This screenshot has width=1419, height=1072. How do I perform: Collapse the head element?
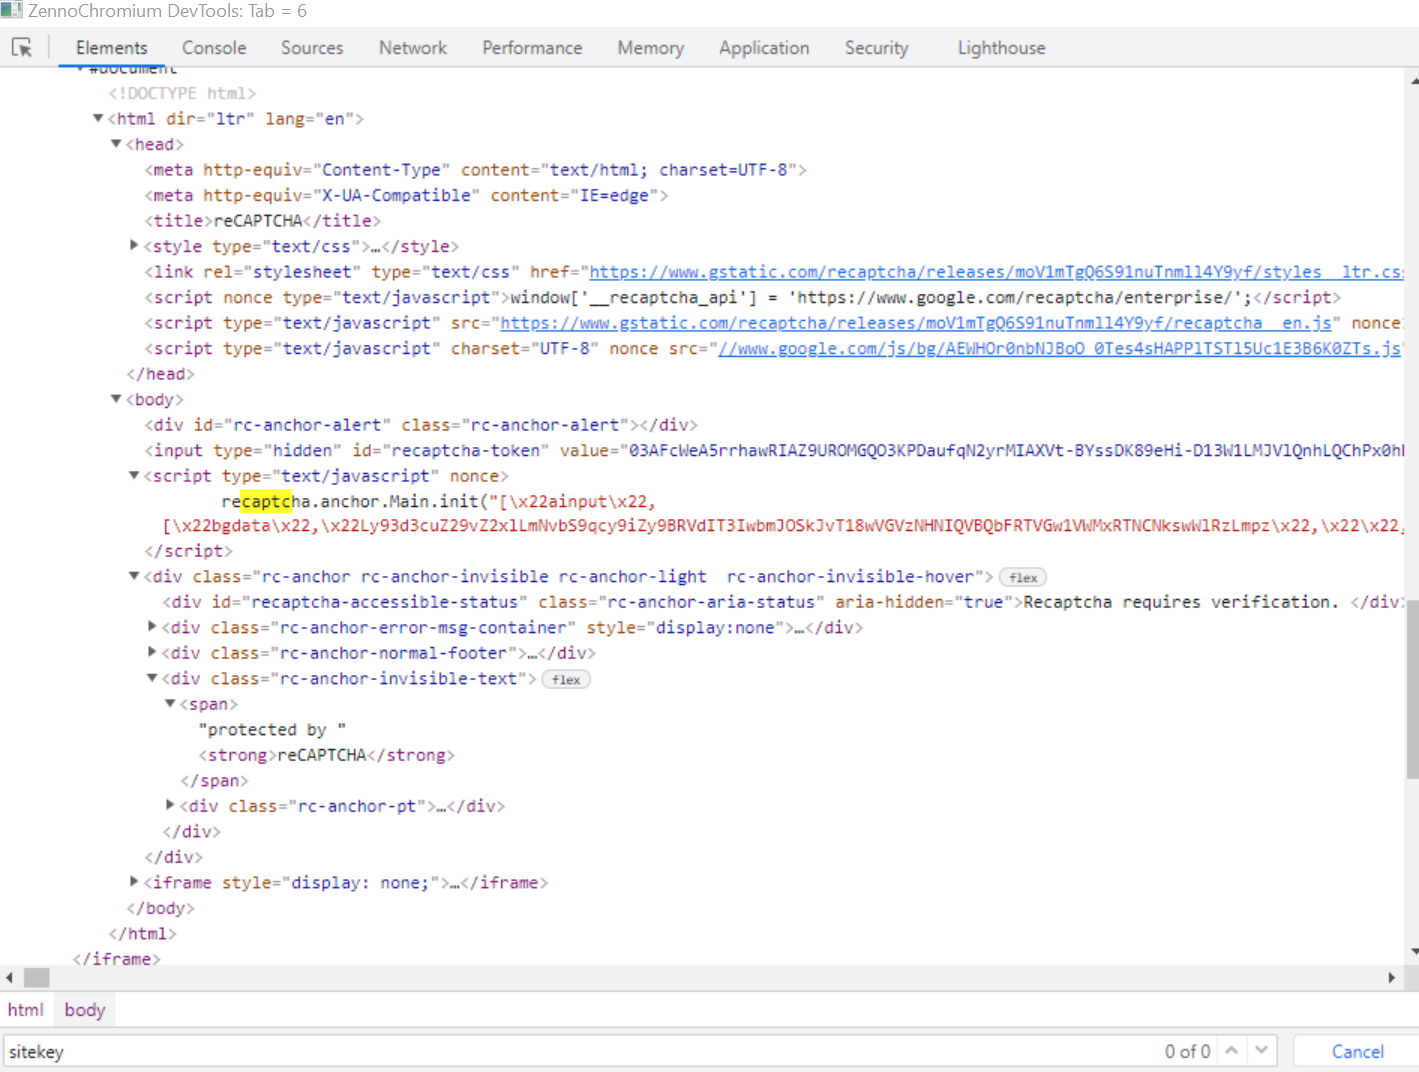pyautogui.click(x=116, y=144)
